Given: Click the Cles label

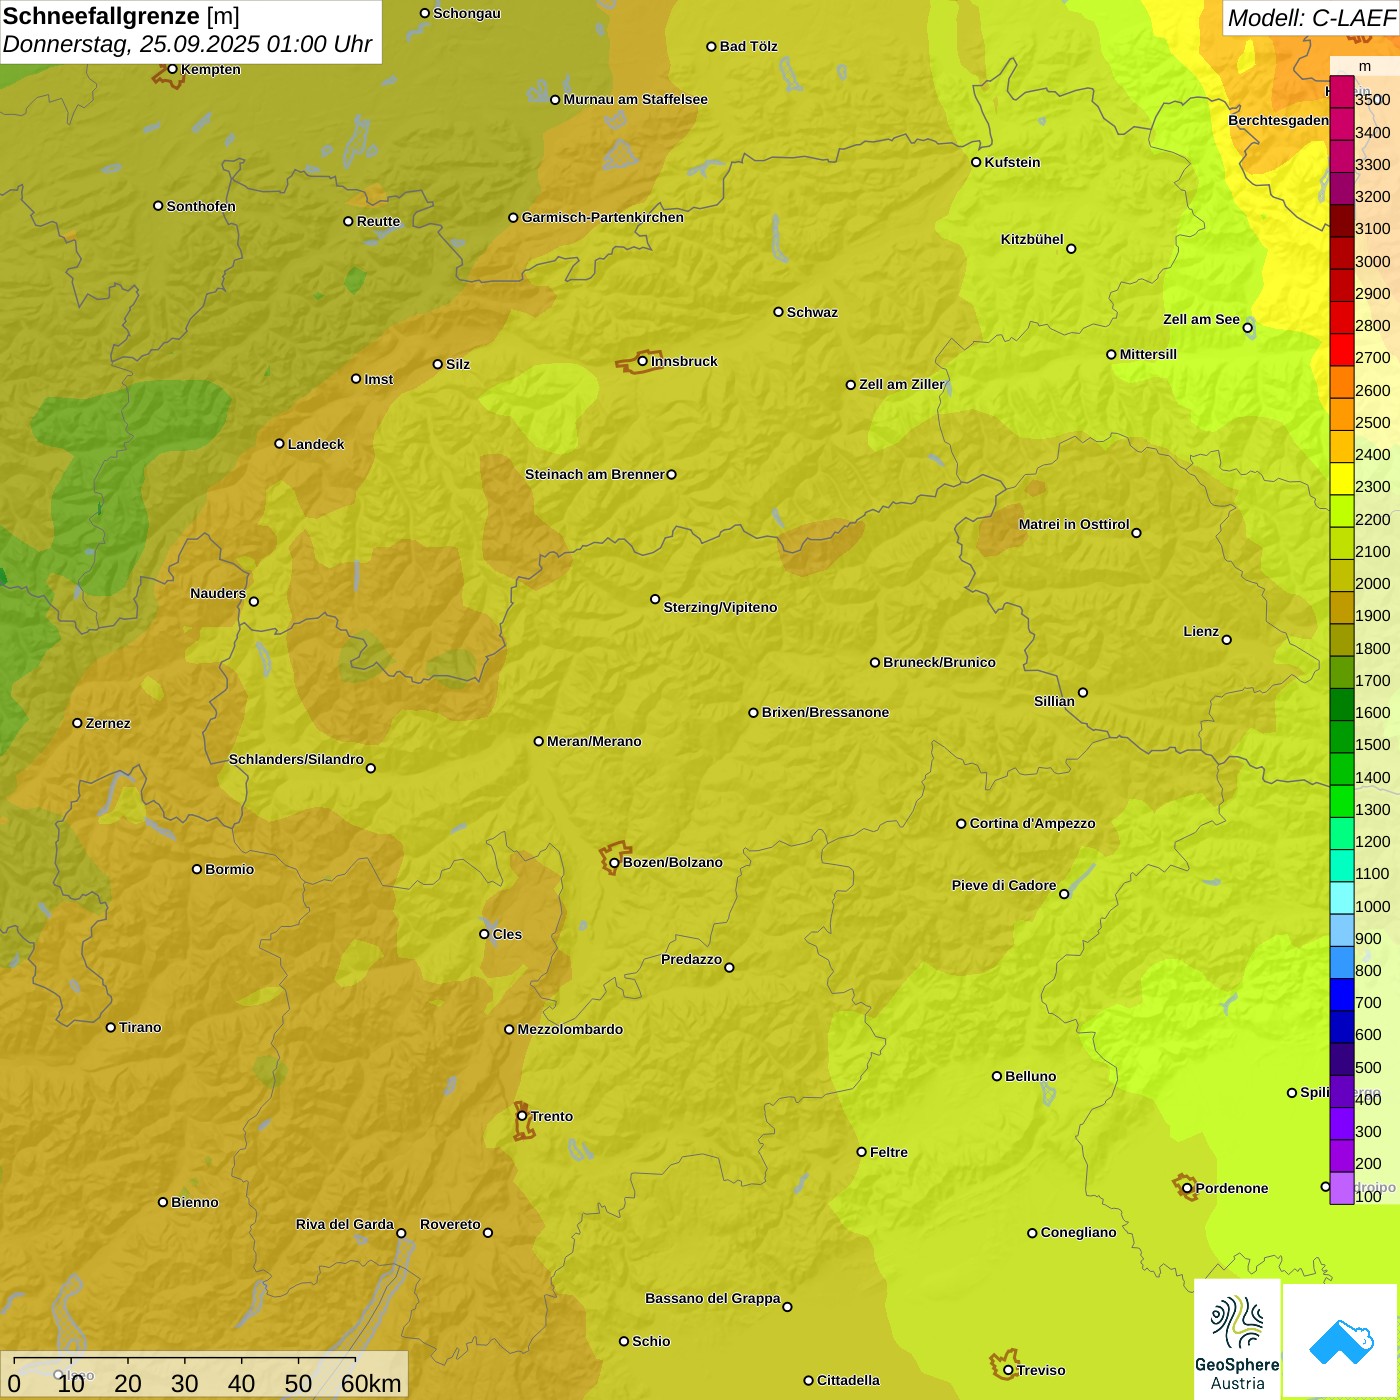Looking at the screenshot, I should click(x=507, y=934).
